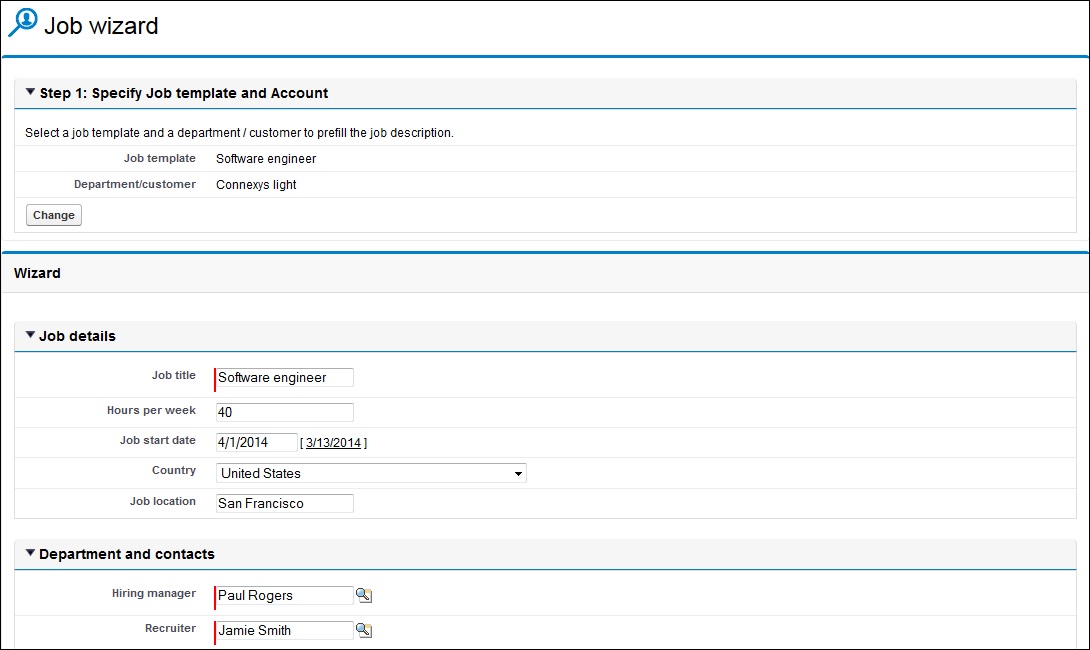Viewport: 1090px width, 650px height.
Task: Click the 'Job location' label
Action: (163, 501)
